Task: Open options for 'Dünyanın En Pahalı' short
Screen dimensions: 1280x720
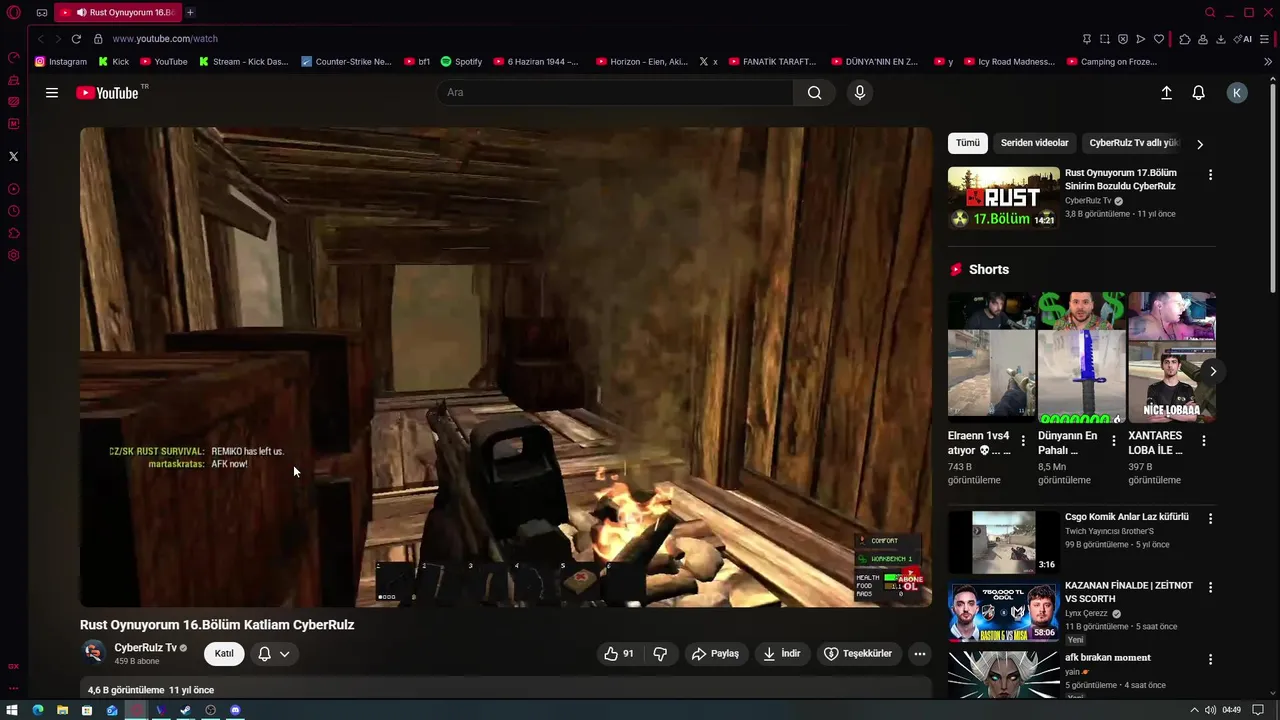Action: pos(1113,441)
